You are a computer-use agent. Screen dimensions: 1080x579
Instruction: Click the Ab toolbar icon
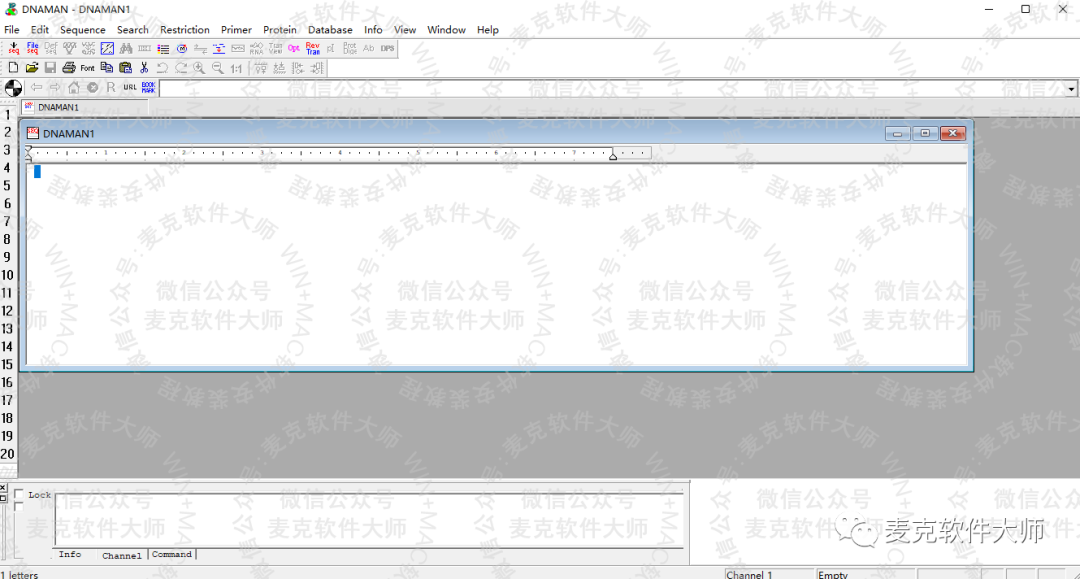click(x=368, y=48)
